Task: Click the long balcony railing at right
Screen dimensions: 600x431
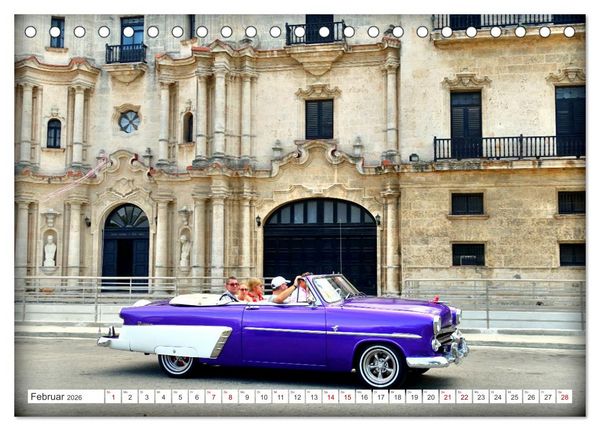Action: point(509,147)
